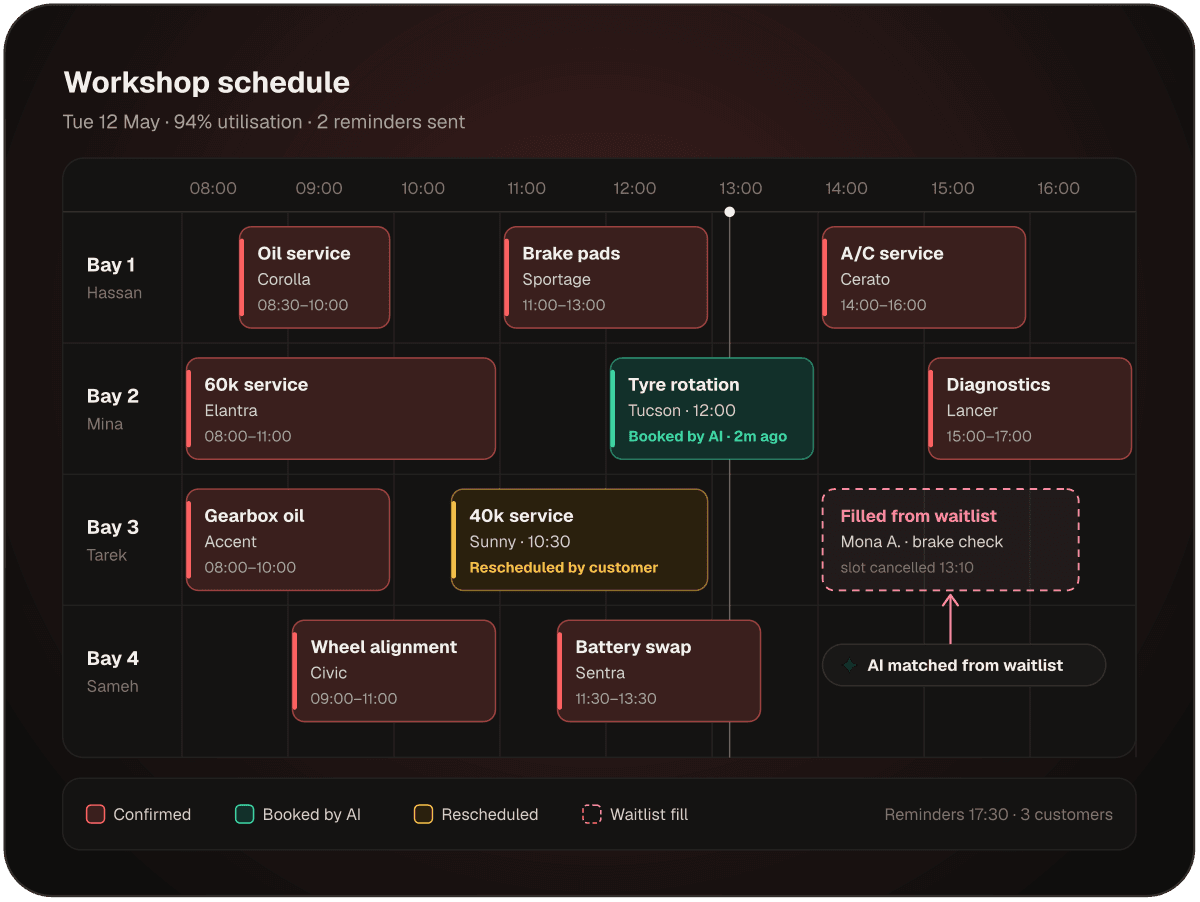Viewport: 1200px width, 902px height.
Task: Click the 16:00 time column header
Action: [x=1058, y=188]
